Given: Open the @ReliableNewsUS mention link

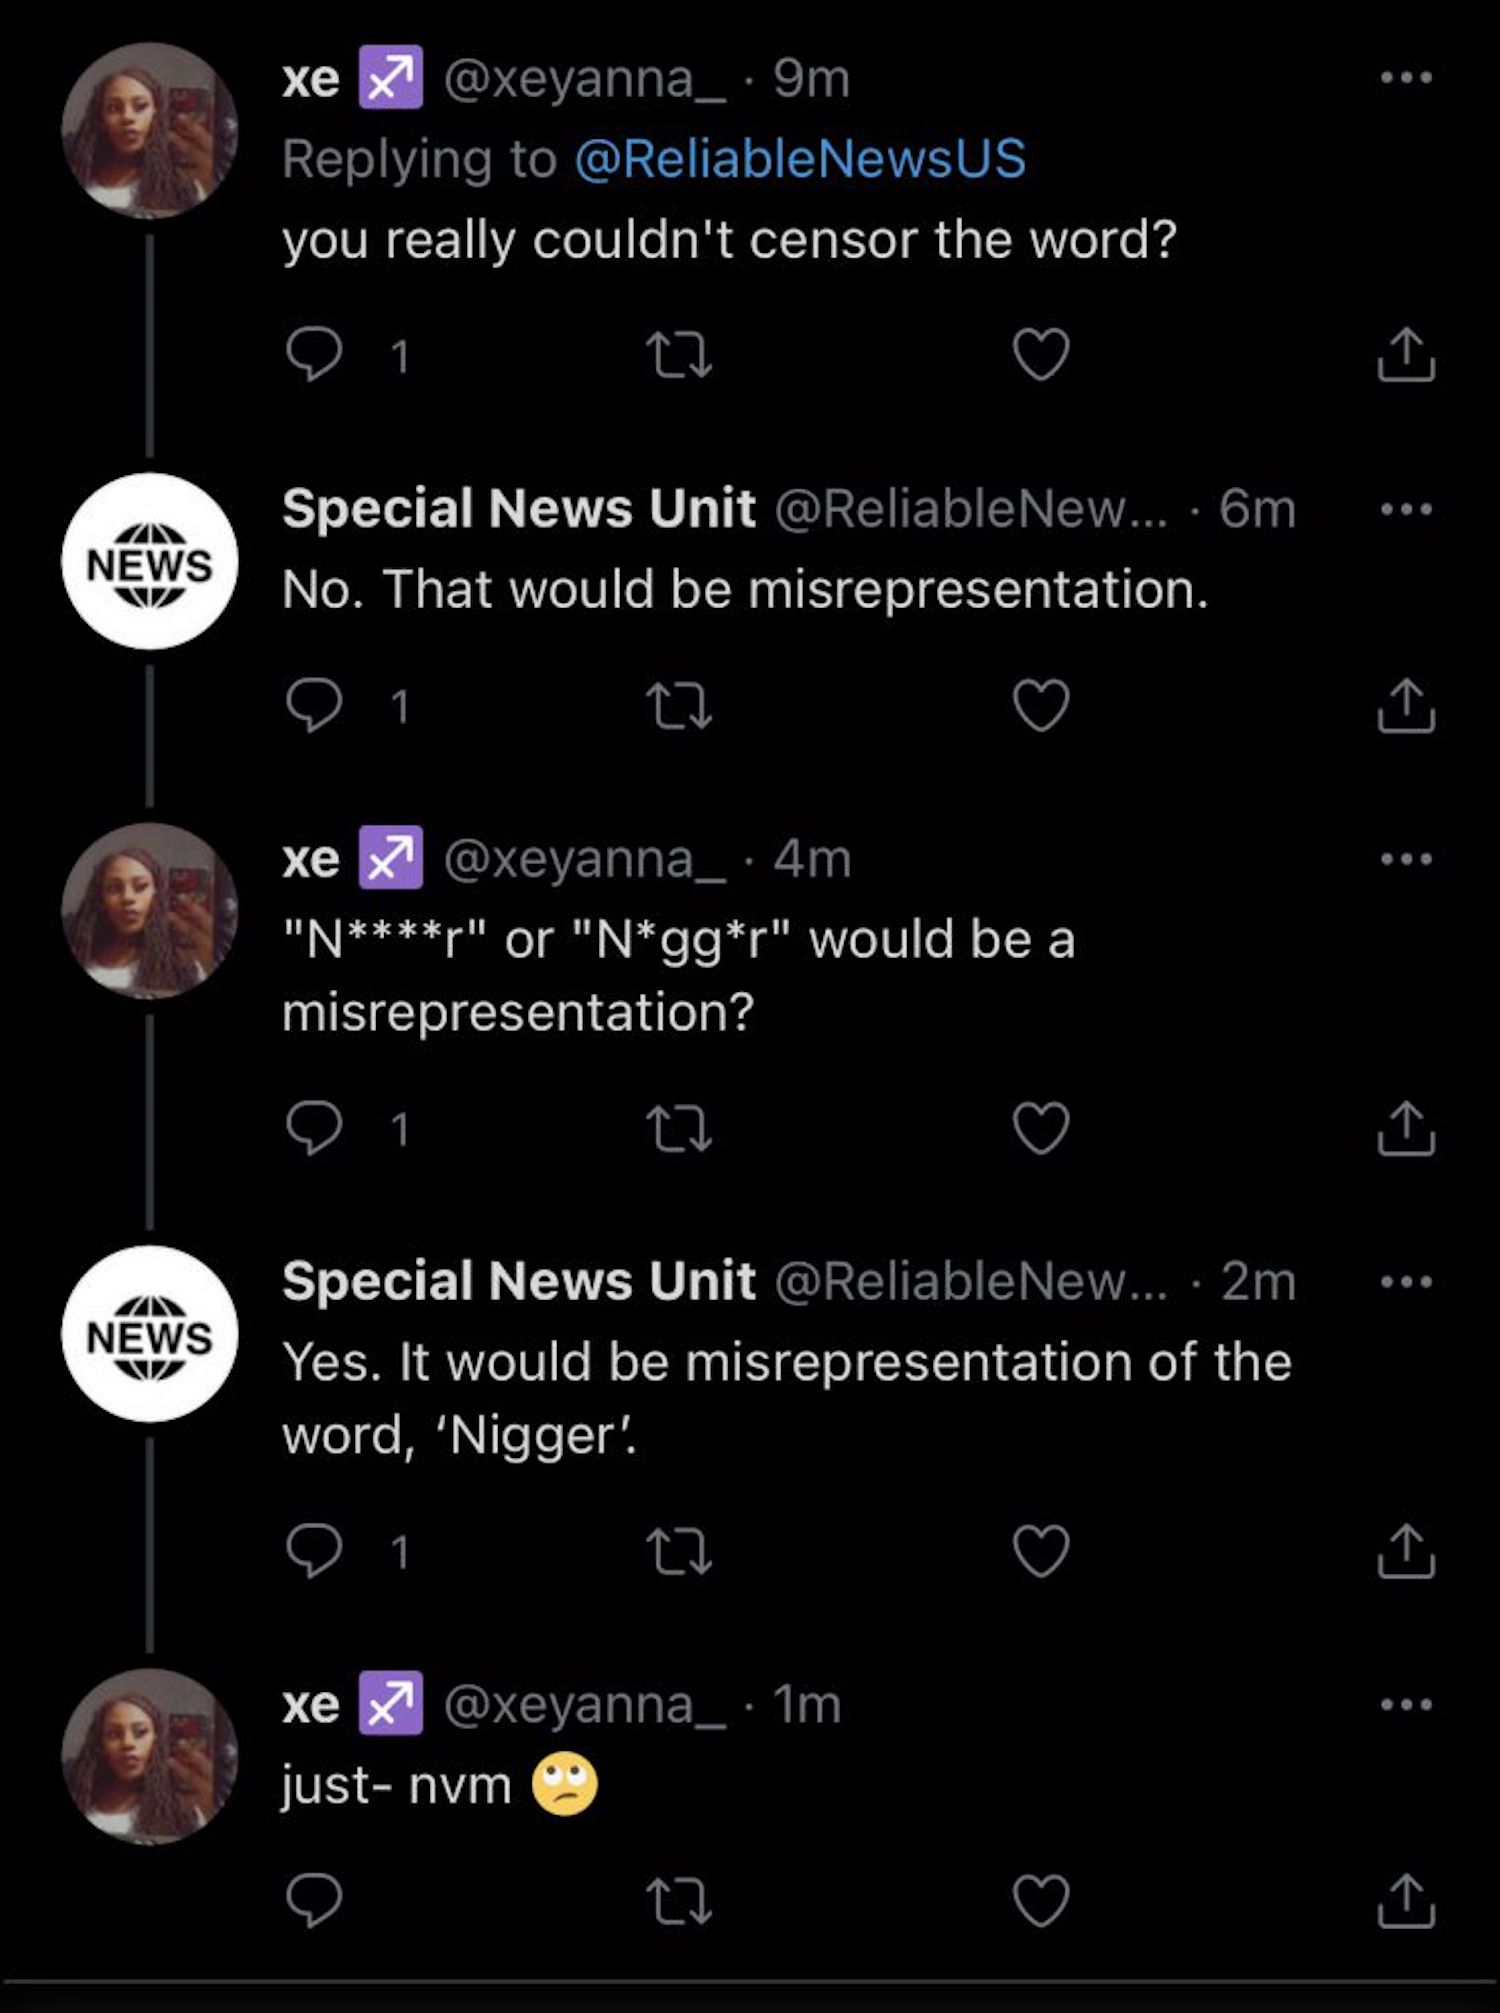Looking at the screenshot, I should [800, 159].
